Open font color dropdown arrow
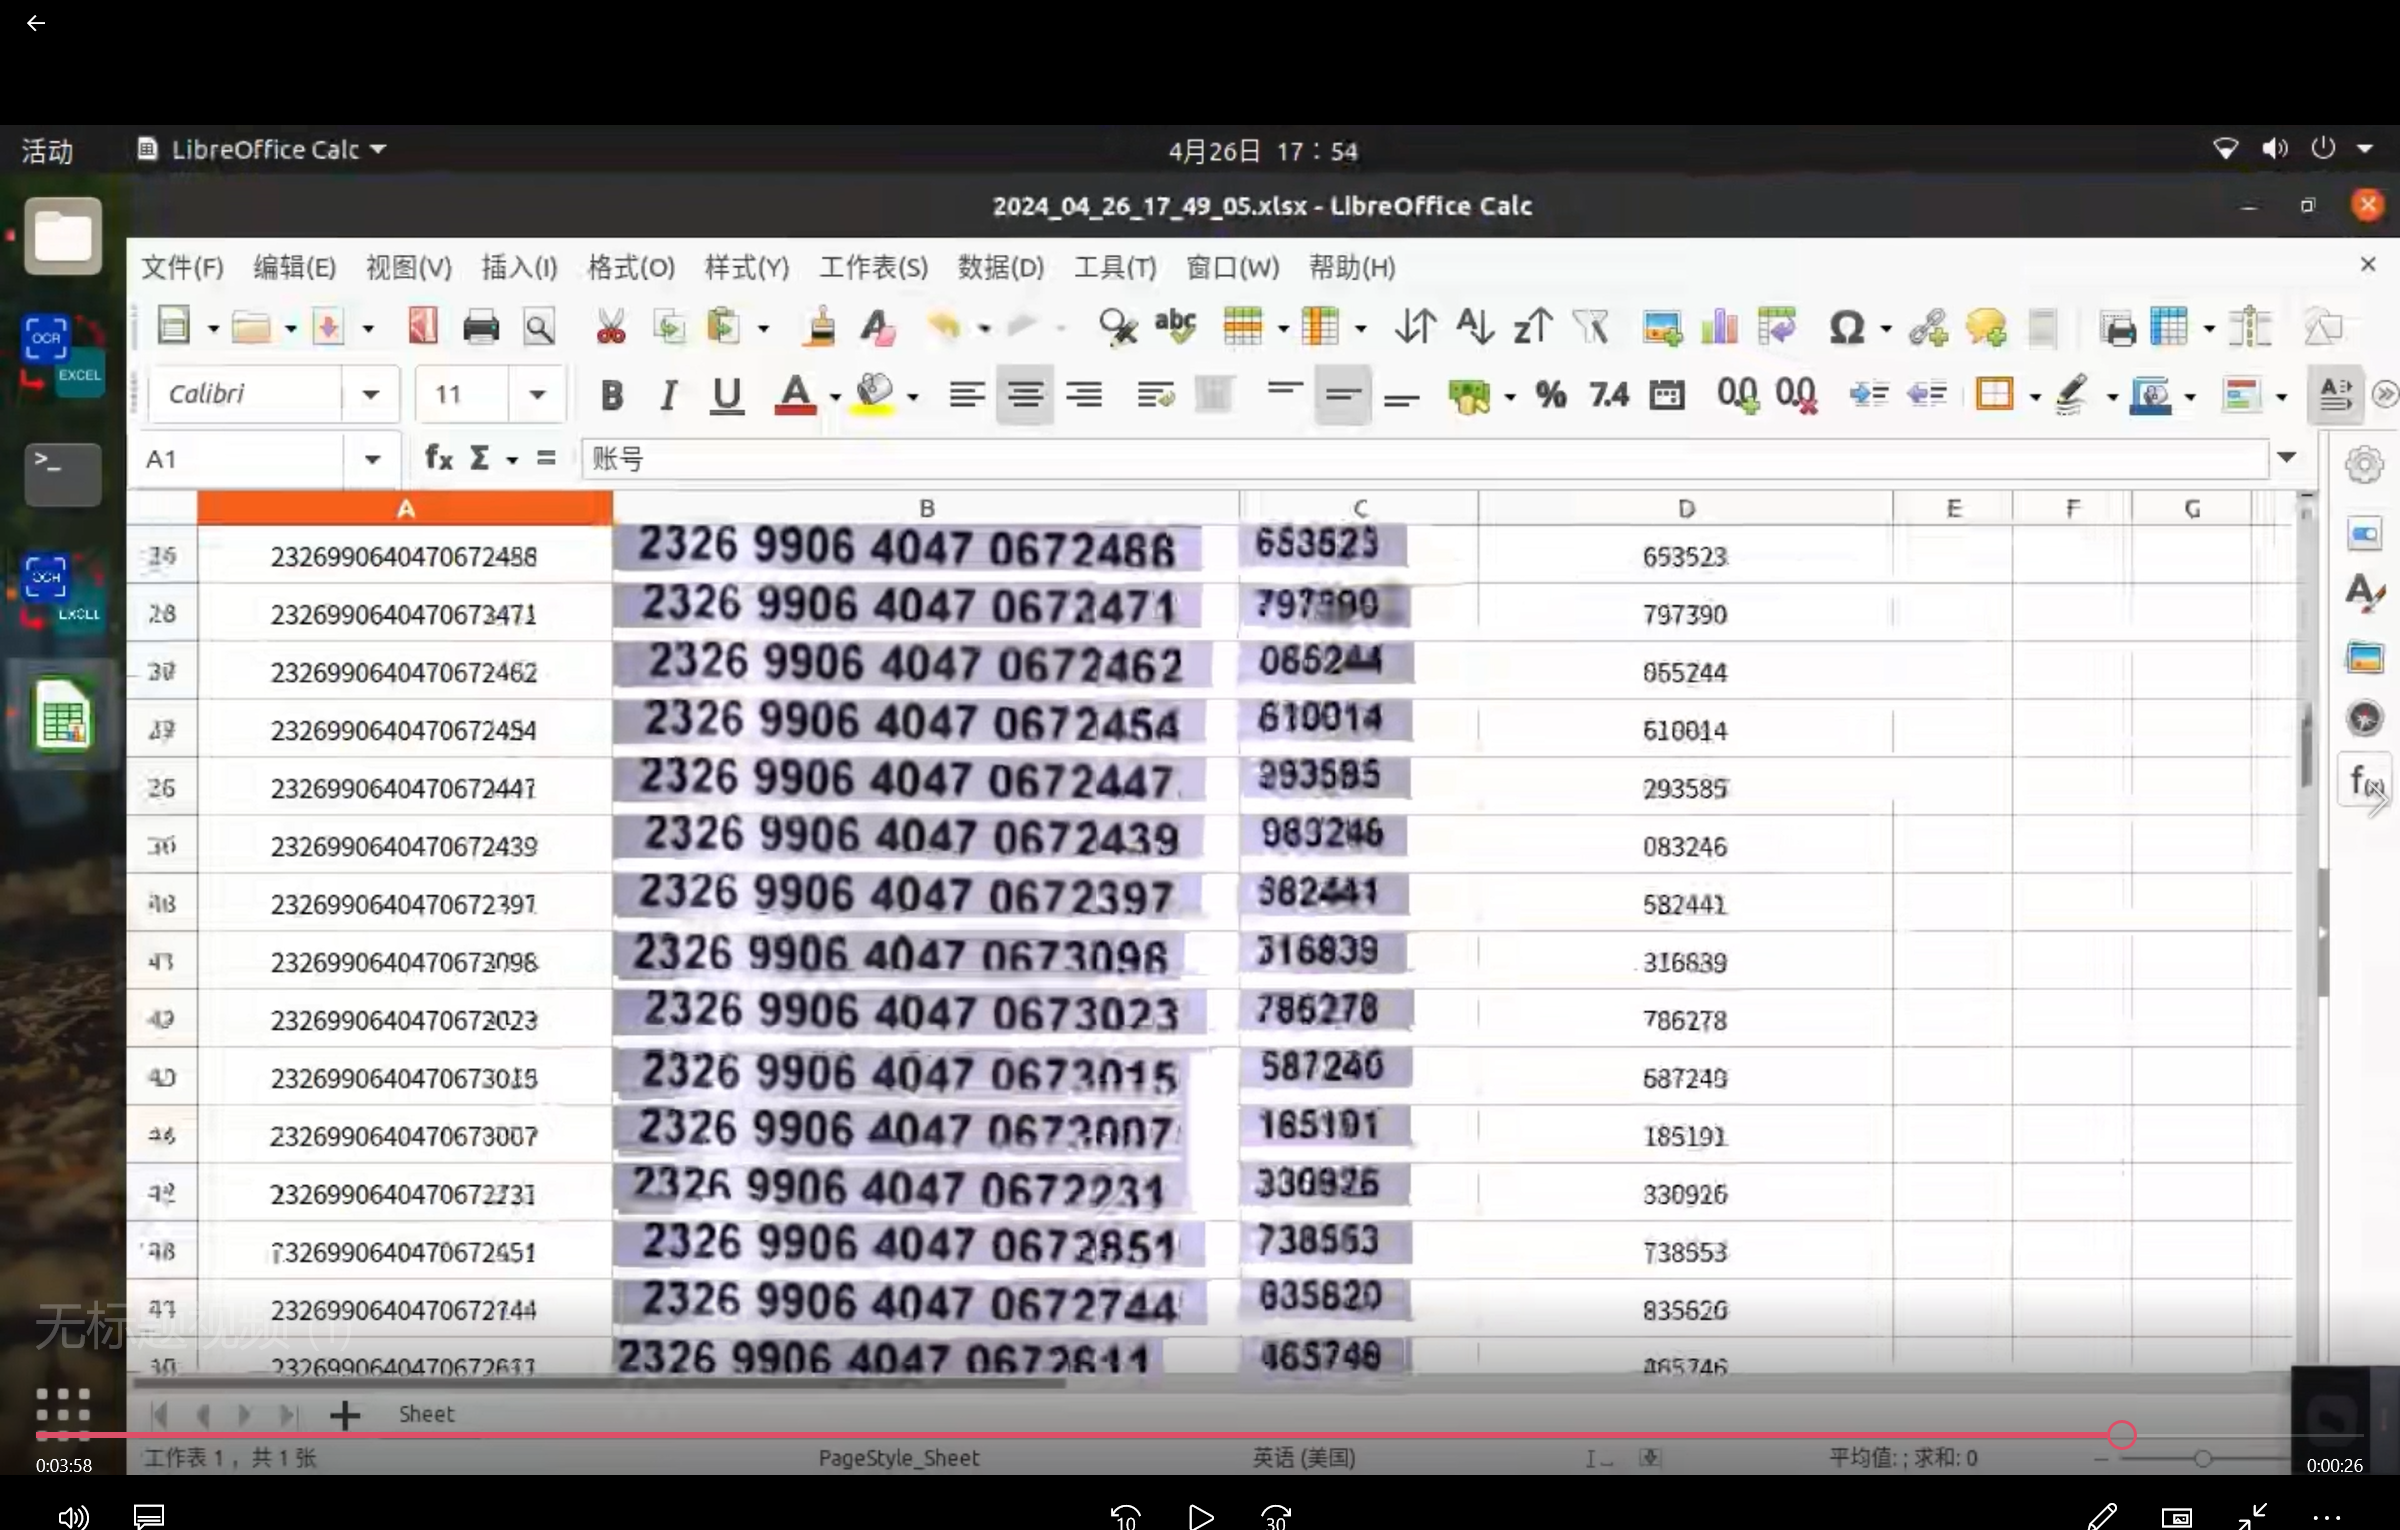2400x1530 pixels. [x=835, y=397]
